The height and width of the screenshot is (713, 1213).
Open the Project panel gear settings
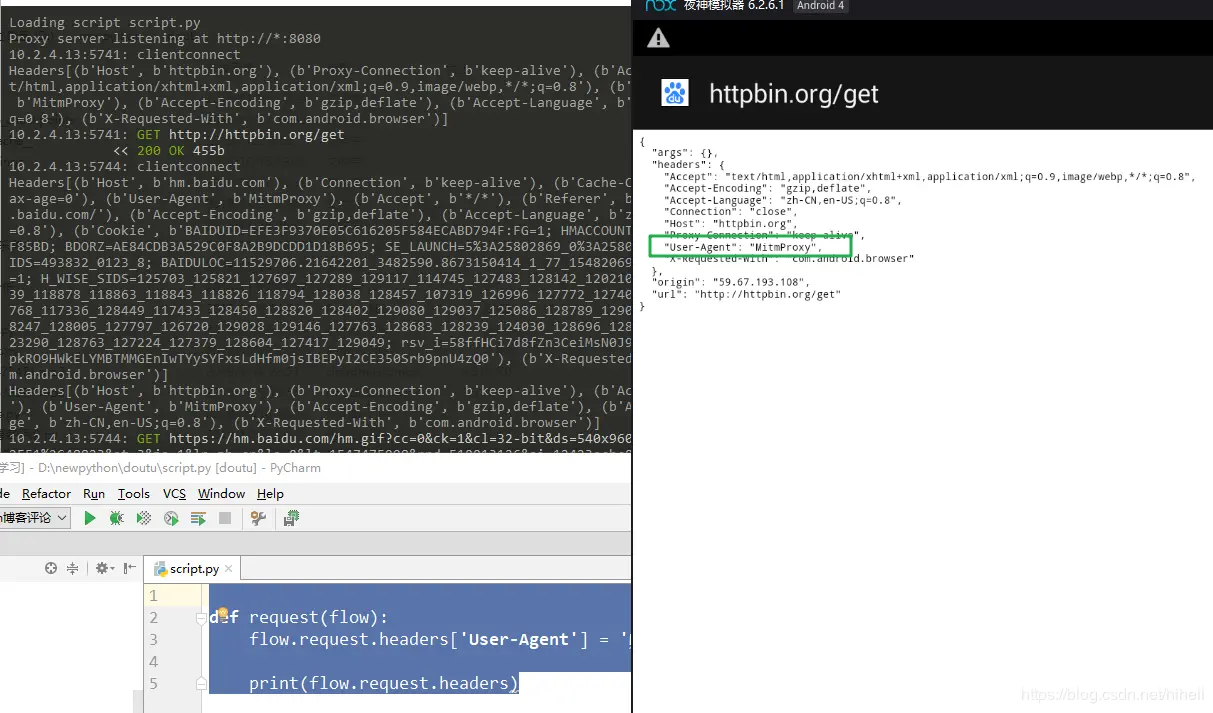point(102,568)
